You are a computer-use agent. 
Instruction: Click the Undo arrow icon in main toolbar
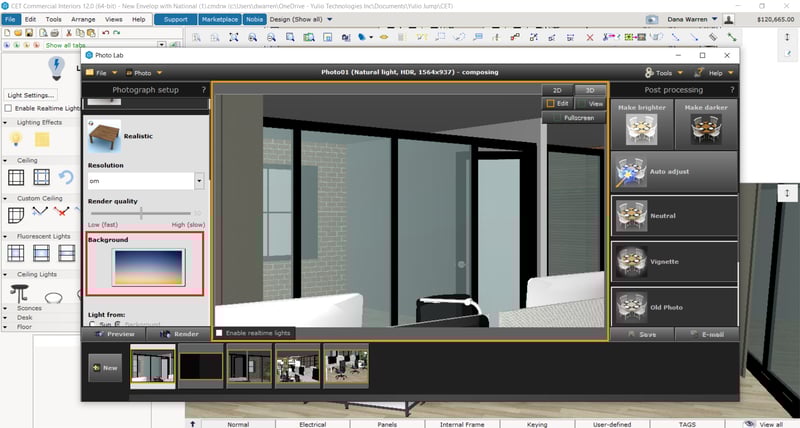[106, 33]
